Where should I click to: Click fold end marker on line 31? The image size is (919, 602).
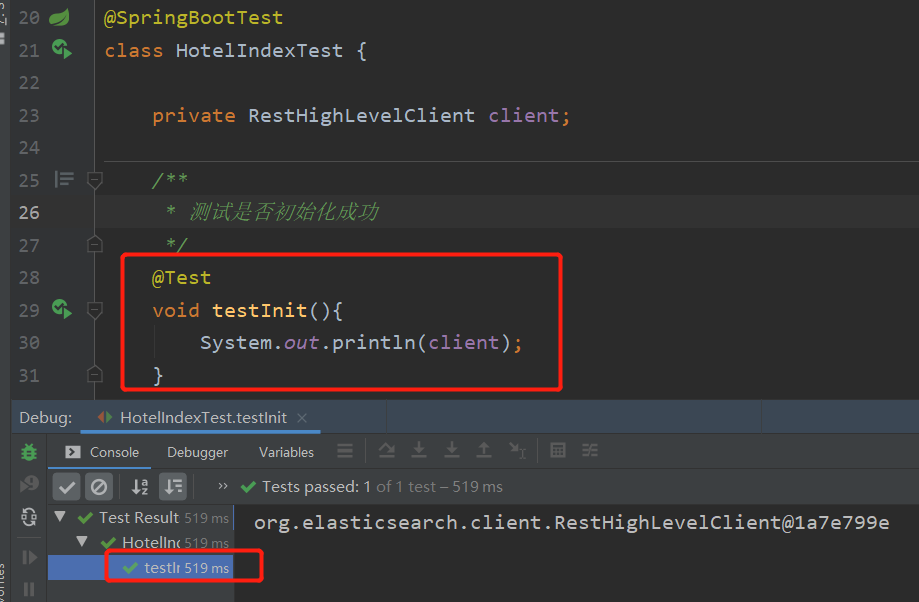[x=95, y=374]
